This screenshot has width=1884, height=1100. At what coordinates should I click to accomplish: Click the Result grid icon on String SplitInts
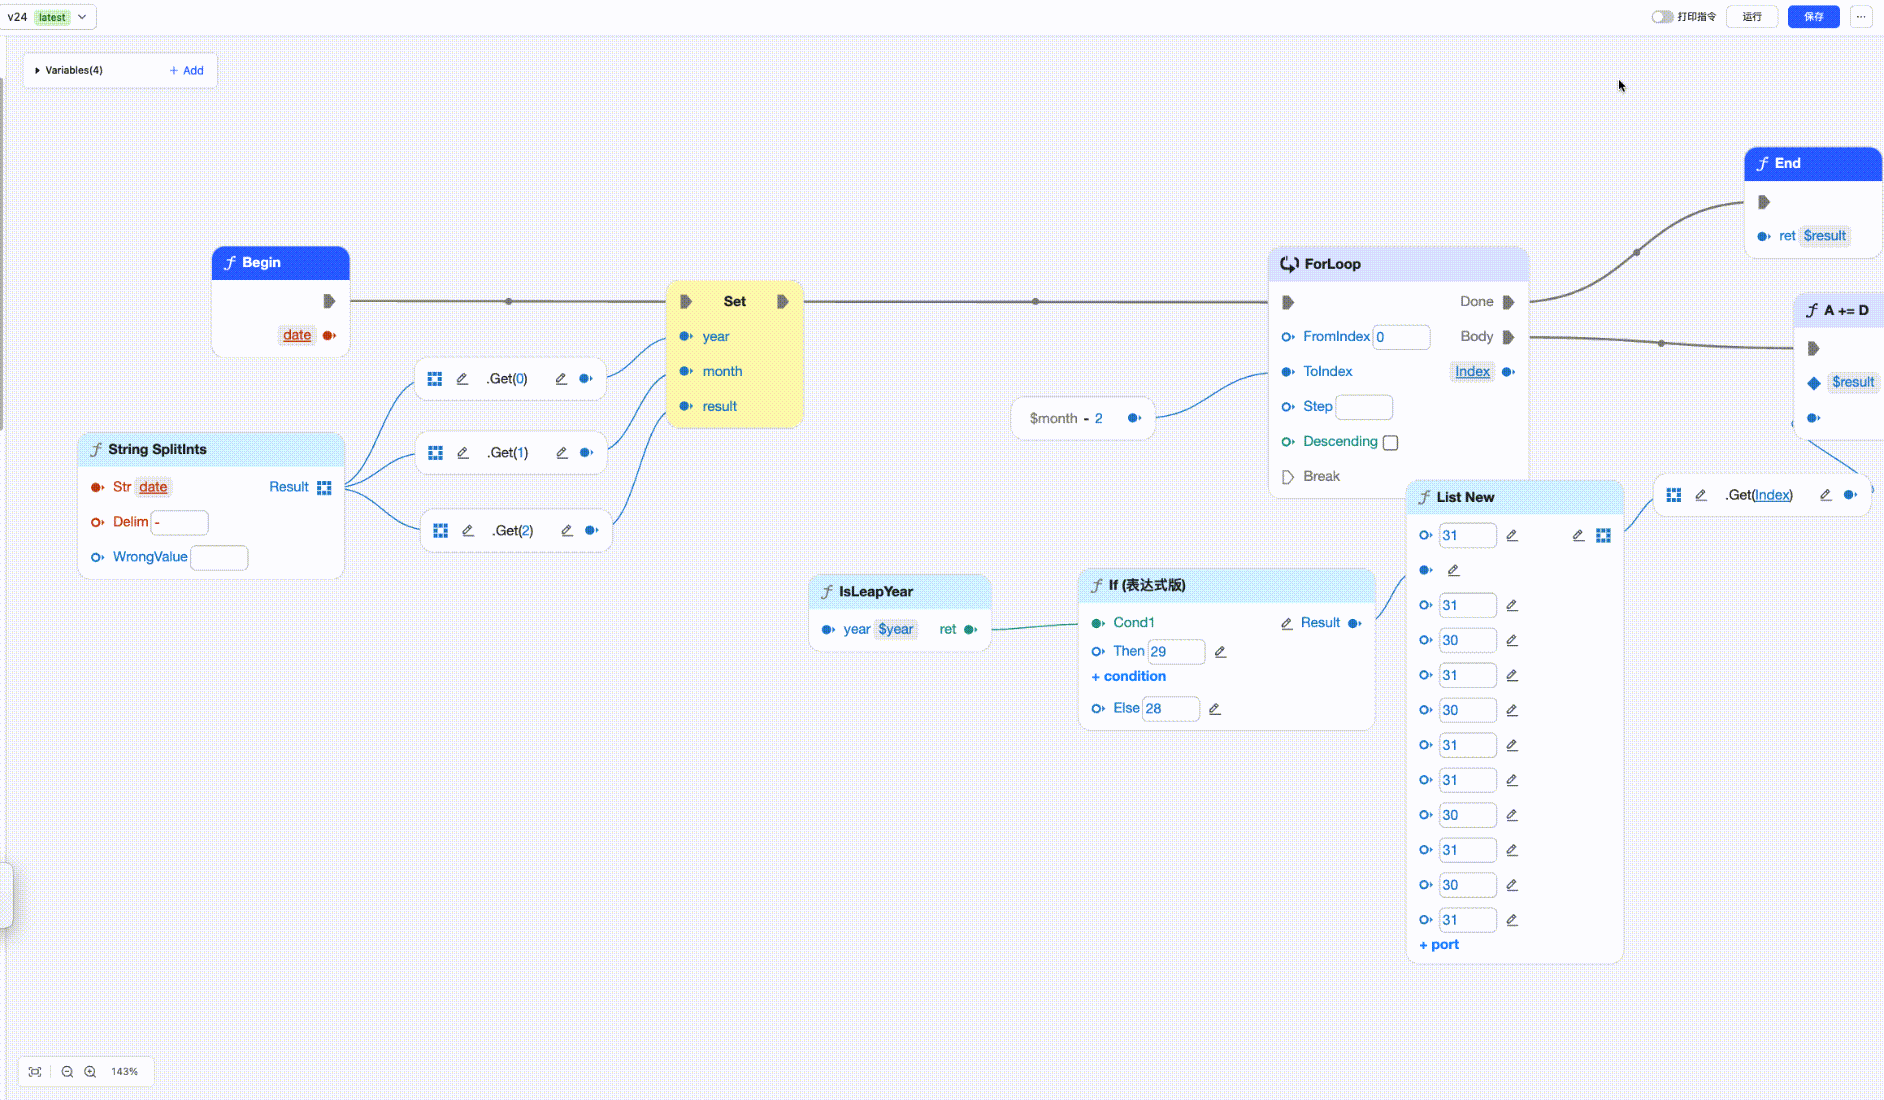click(x=324, y=487)
